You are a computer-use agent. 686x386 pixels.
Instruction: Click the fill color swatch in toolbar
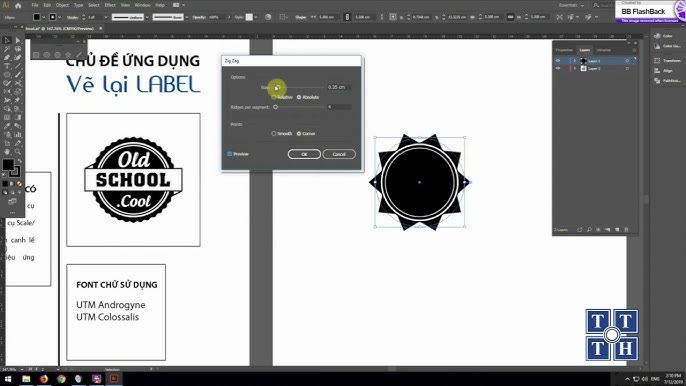click(8, 165)
